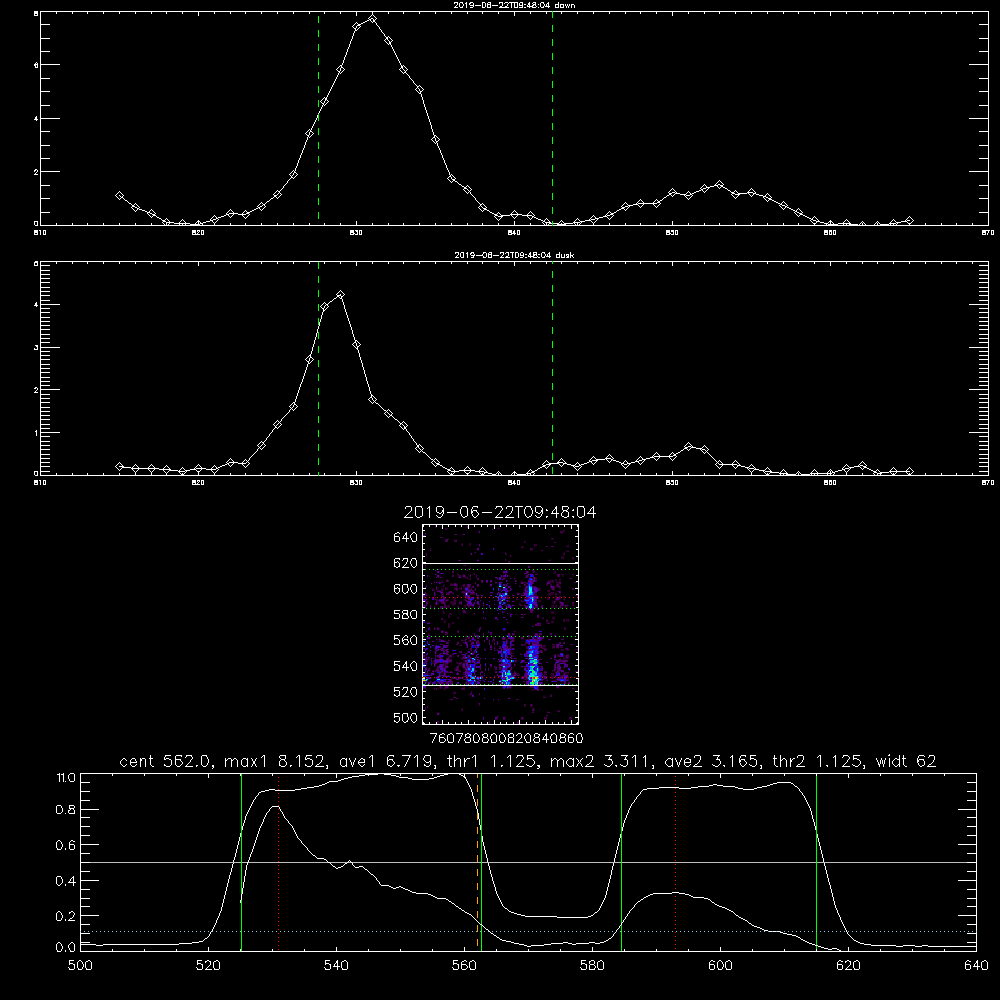
Task: Click heatmap x-axis labels 760780800820840860
Action: click(x=506, y=739)
